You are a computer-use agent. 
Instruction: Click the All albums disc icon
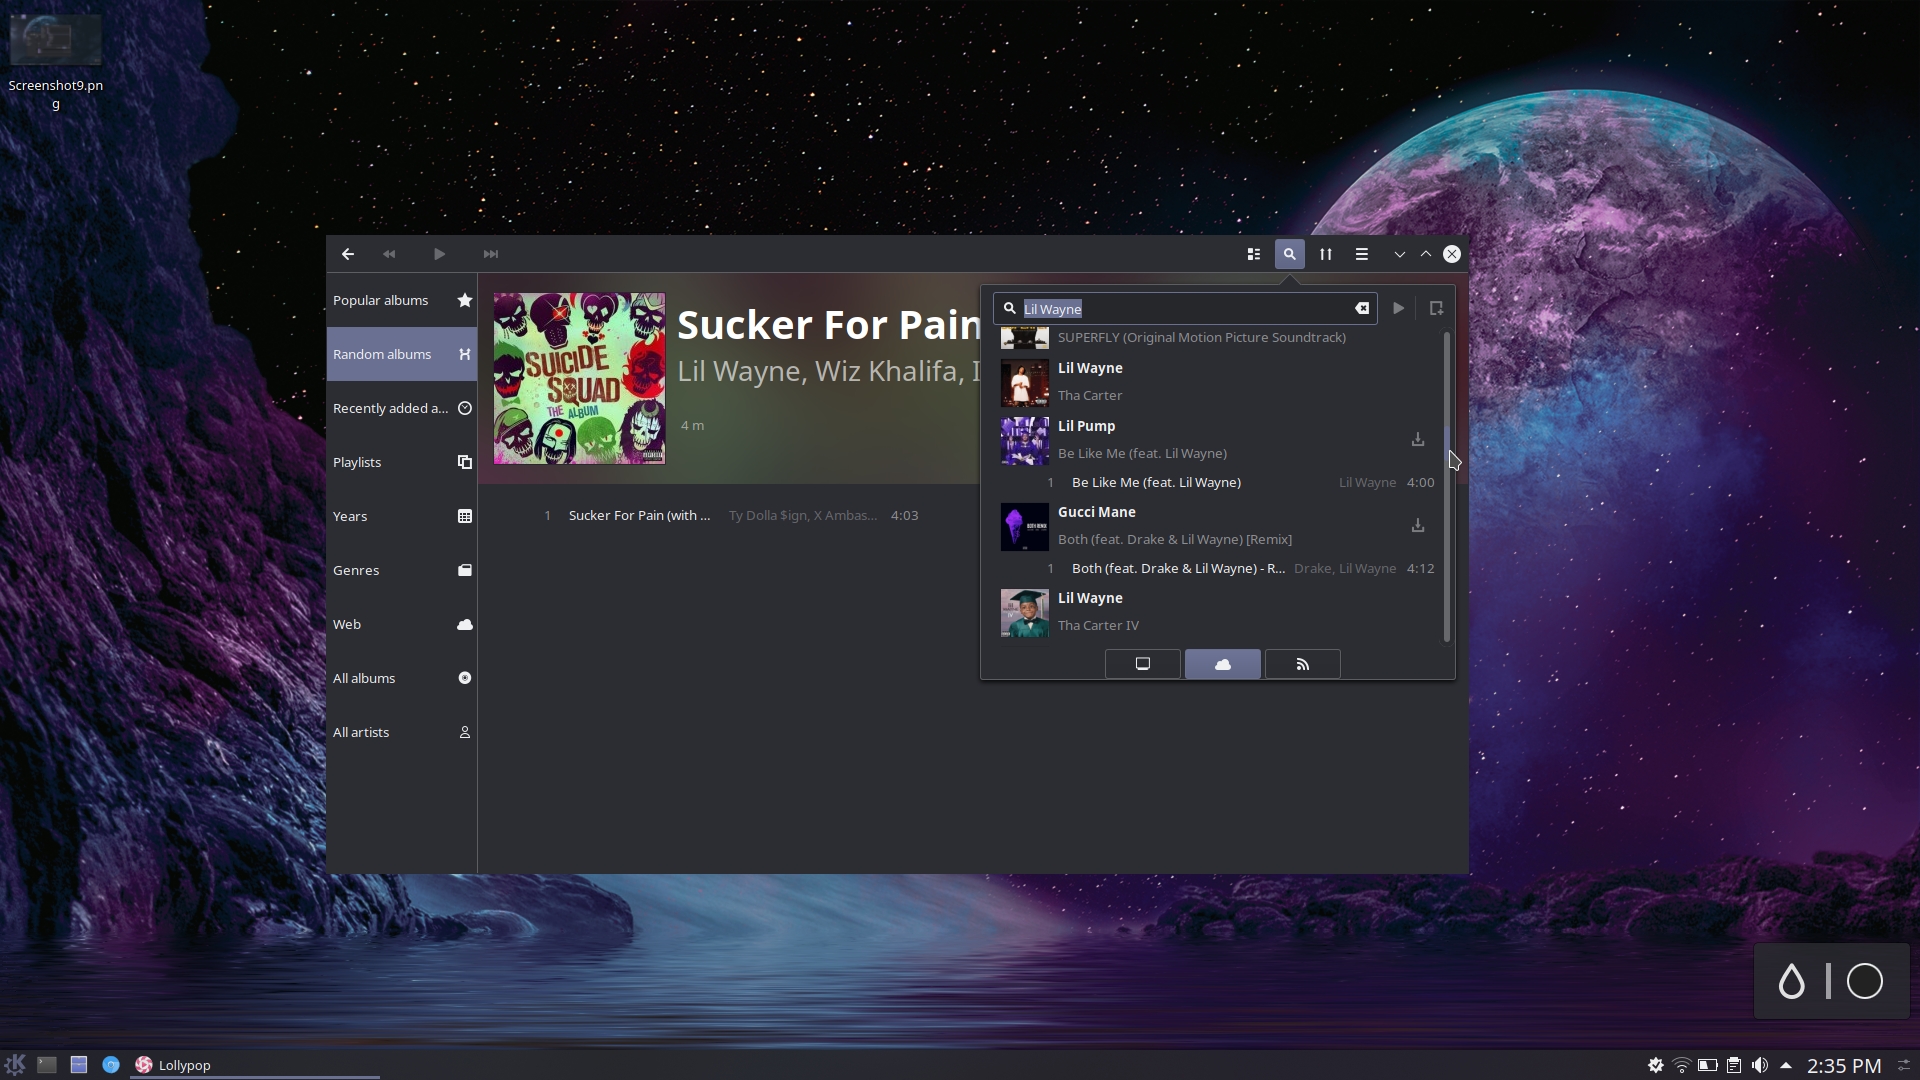click(x=464, y=678)
